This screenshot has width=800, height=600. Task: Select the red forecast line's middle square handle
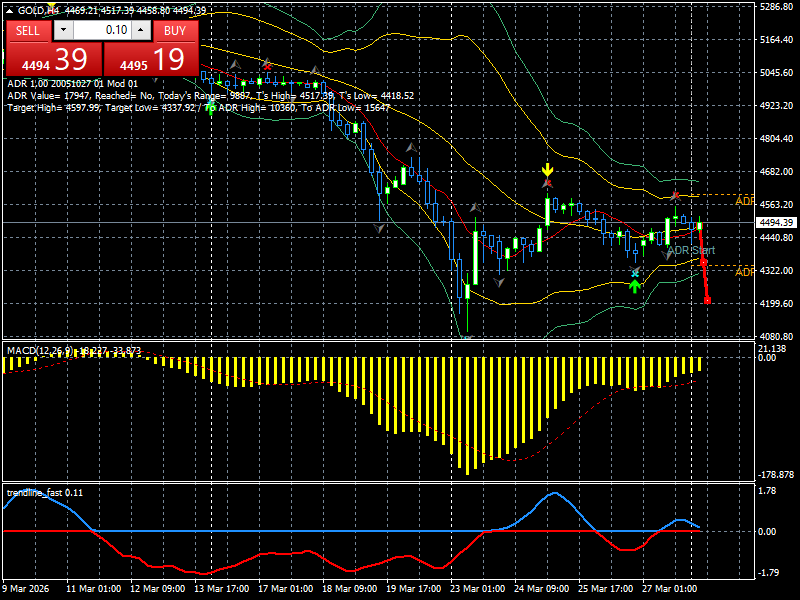coord(703,262)
